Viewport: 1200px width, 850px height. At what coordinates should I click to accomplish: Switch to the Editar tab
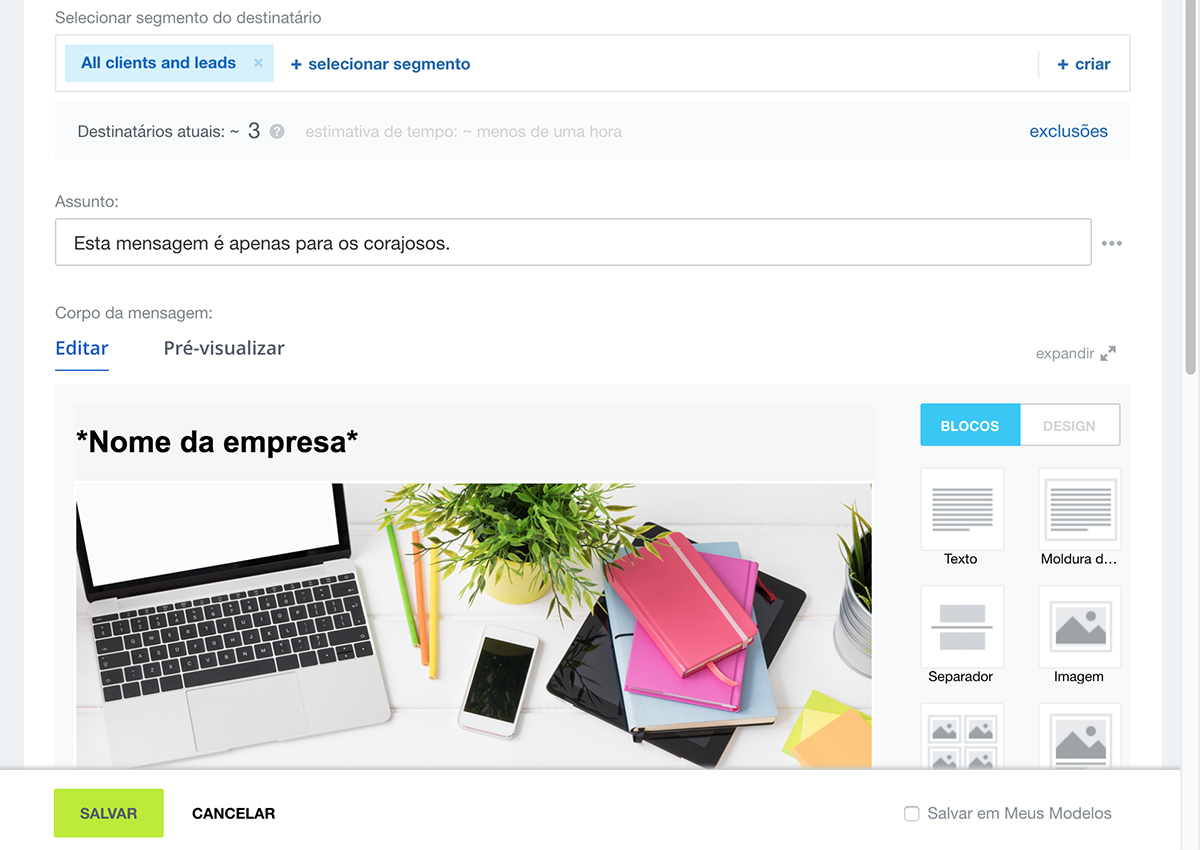82,349
